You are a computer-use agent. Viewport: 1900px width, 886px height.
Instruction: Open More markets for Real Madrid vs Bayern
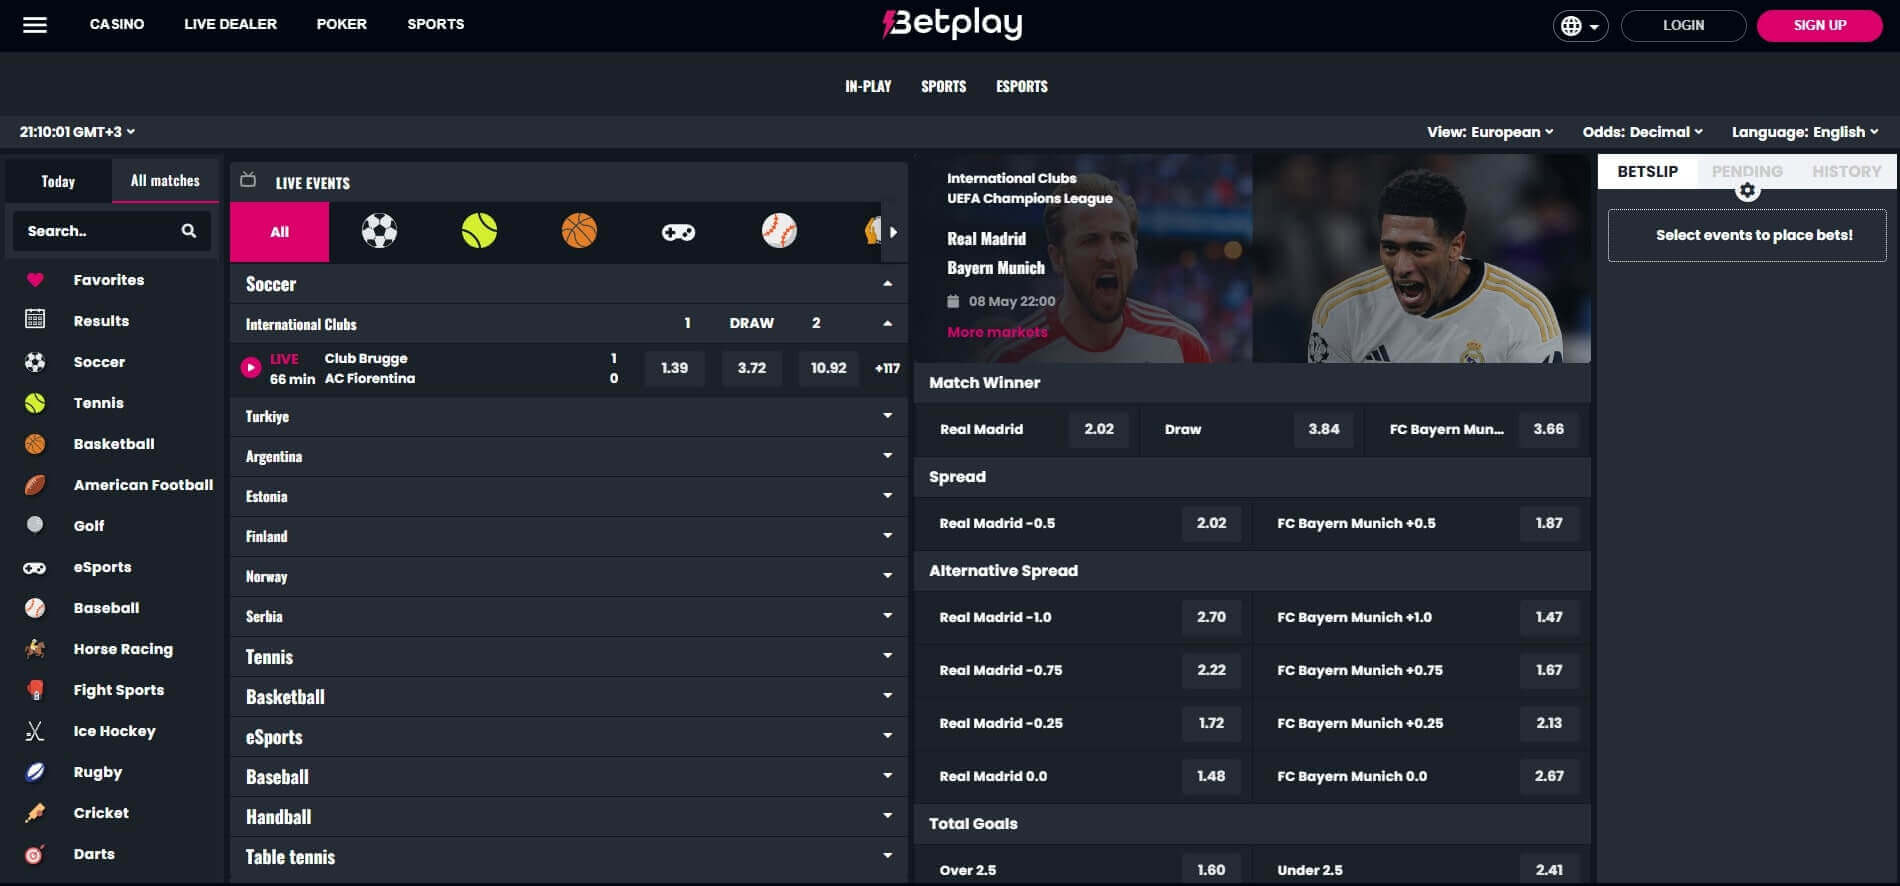(996, 331)
